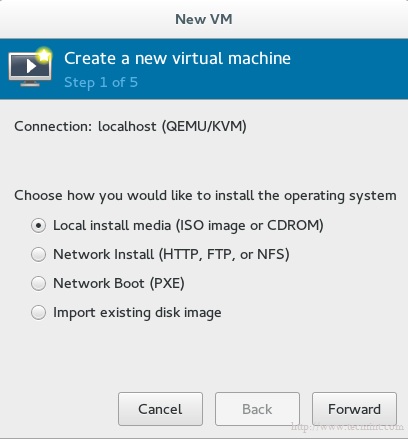Click the tecmint.com watermark link
408x439 pixels.
click(347, 426)
